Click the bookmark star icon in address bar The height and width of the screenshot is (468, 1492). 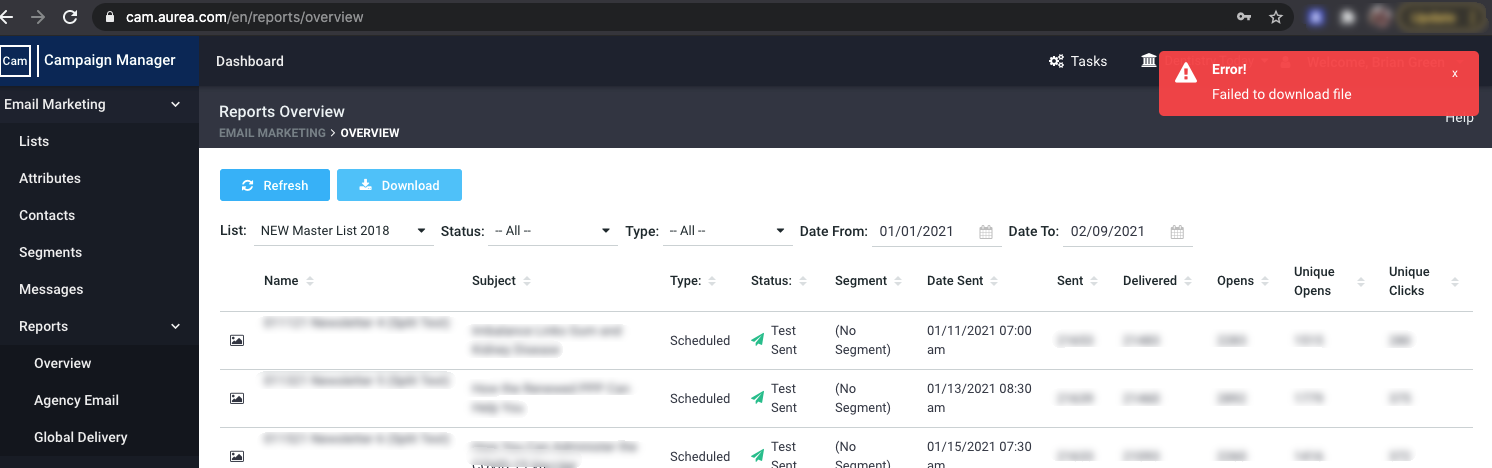[x=1275, y=17]
